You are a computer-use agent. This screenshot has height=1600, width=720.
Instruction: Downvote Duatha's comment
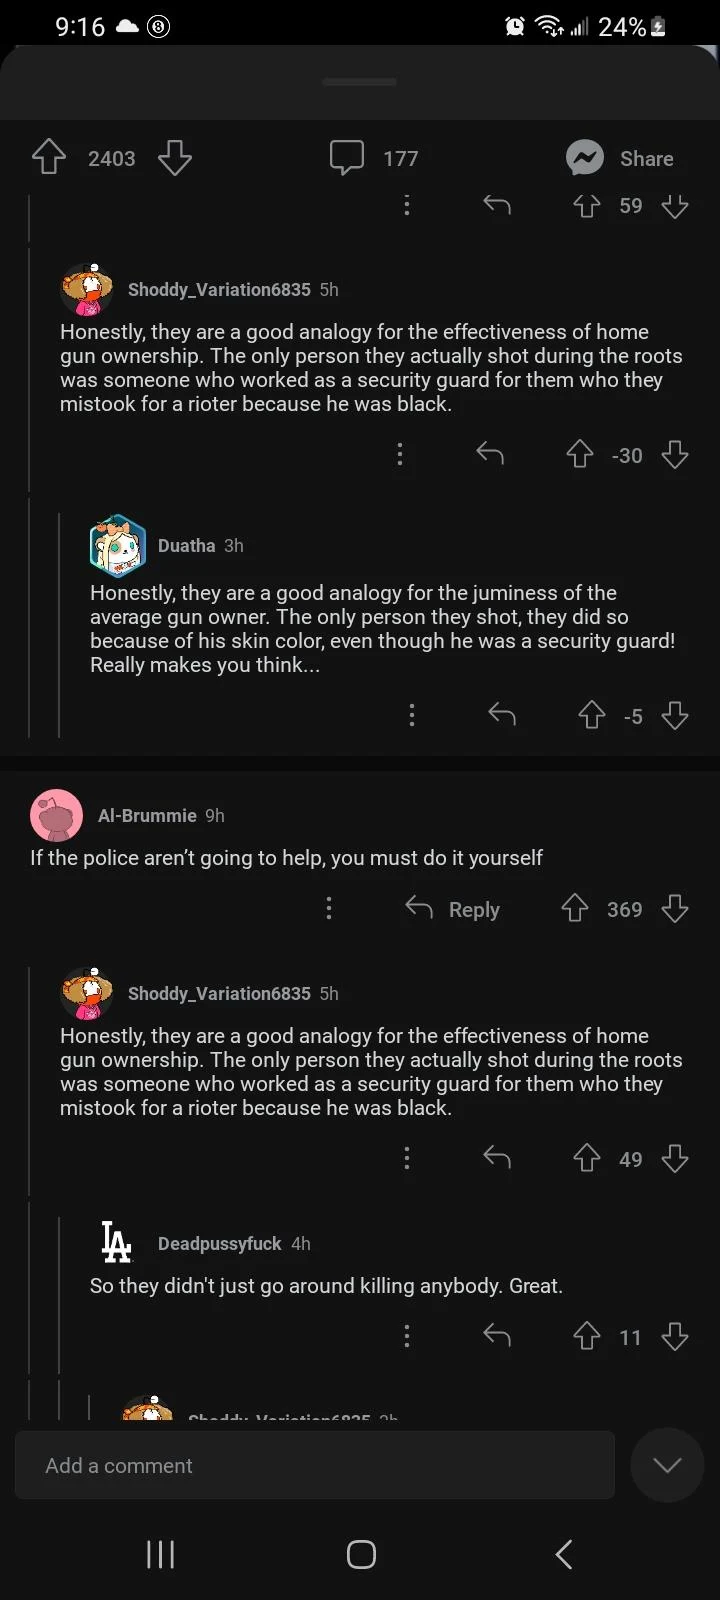[x=675, y=715]
